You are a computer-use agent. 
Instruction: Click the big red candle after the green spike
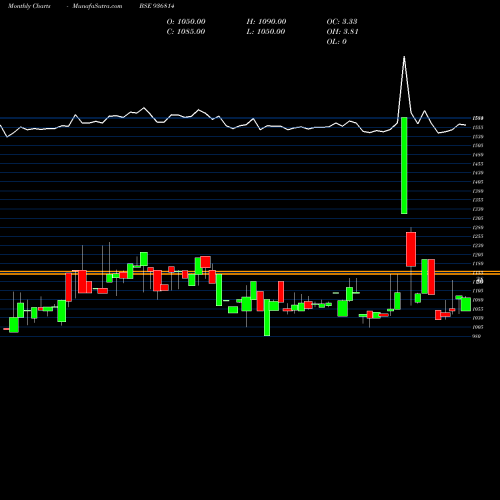411,249
